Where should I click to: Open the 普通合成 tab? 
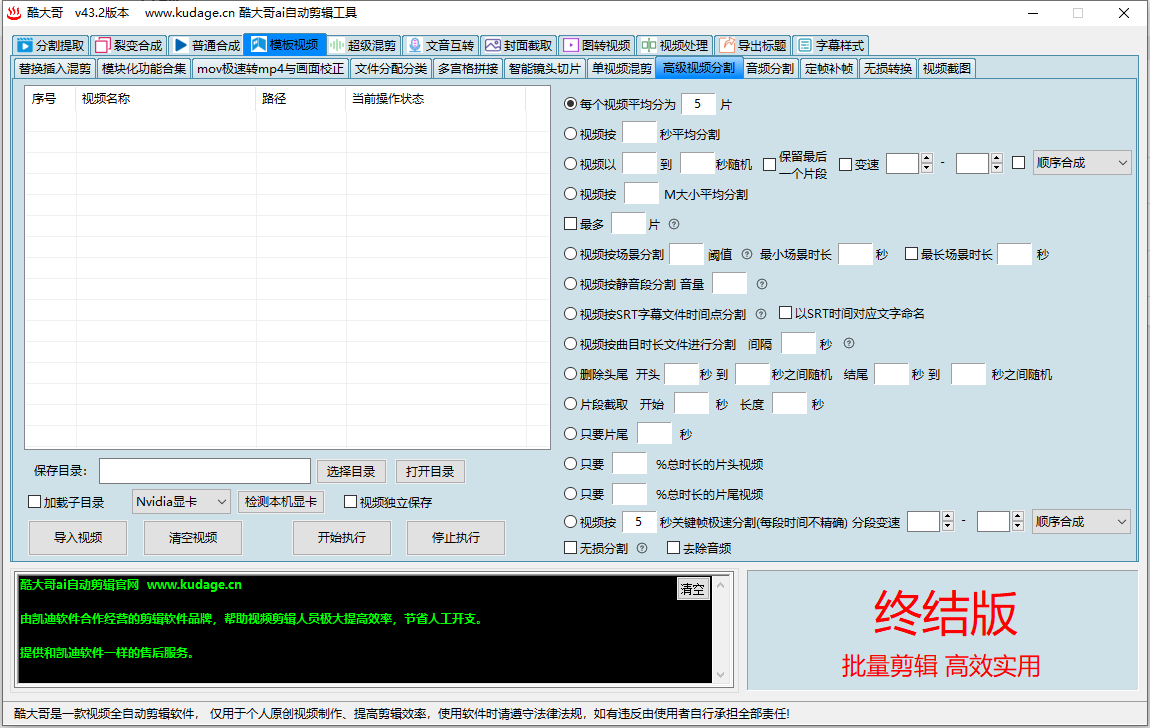(x=207, y=45)
